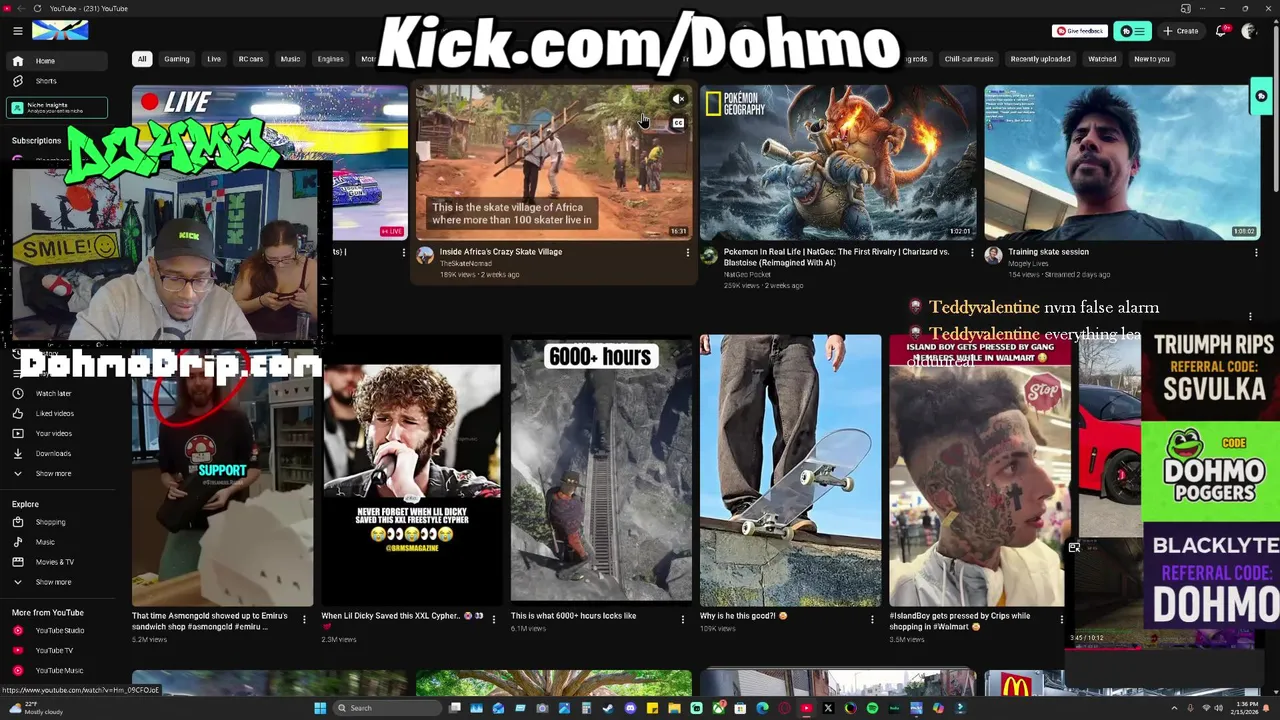Image resolution: width=1280 pixels, height=720 pixels.
Task: Open TheSkateNomad channel avatar
Action: pos(425,256)
